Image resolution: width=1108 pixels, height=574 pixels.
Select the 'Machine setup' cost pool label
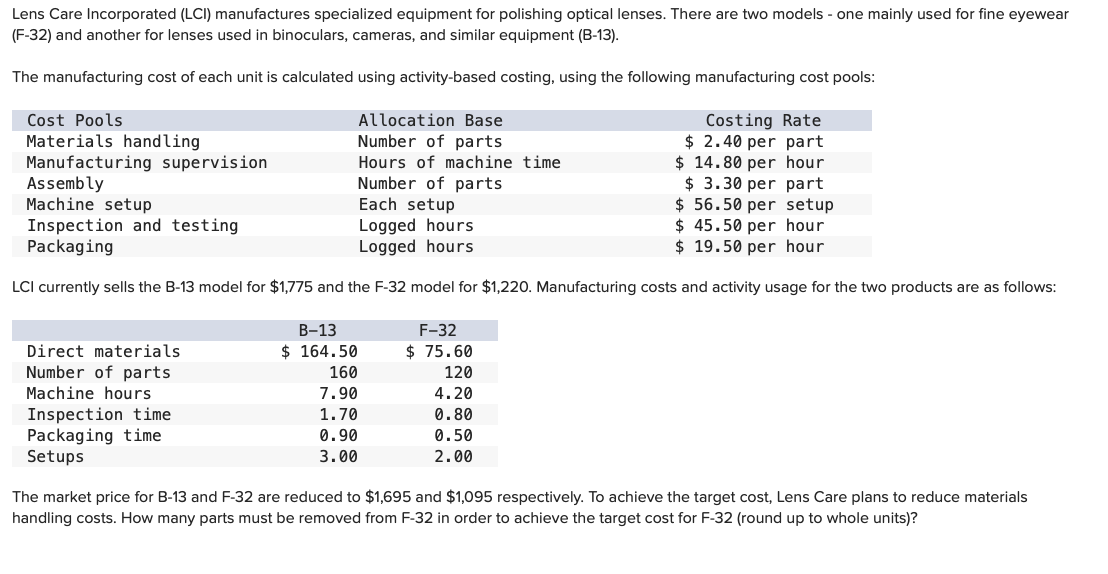[x=89, y=205]
